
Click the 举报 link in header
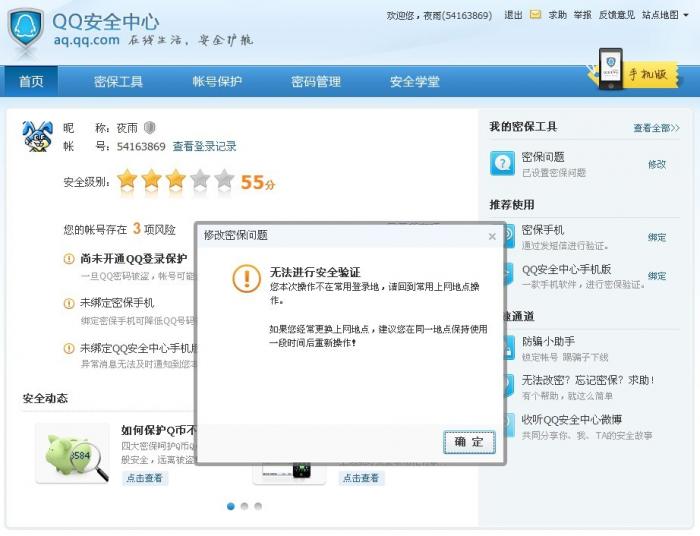pos(582,15)
